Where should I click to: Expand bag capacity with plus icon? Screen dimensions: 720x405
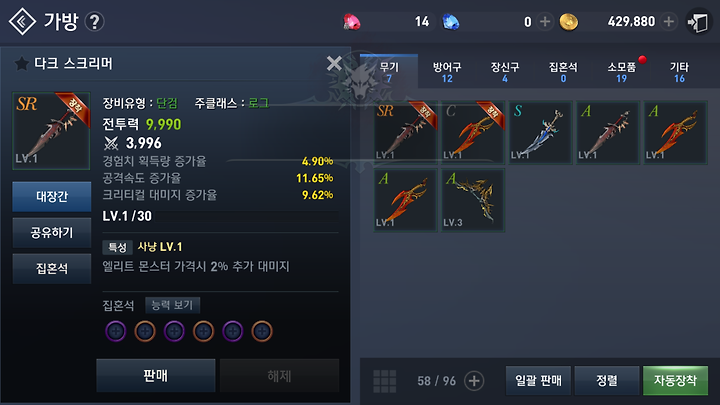pyautogui.click(x=474, y=381)
